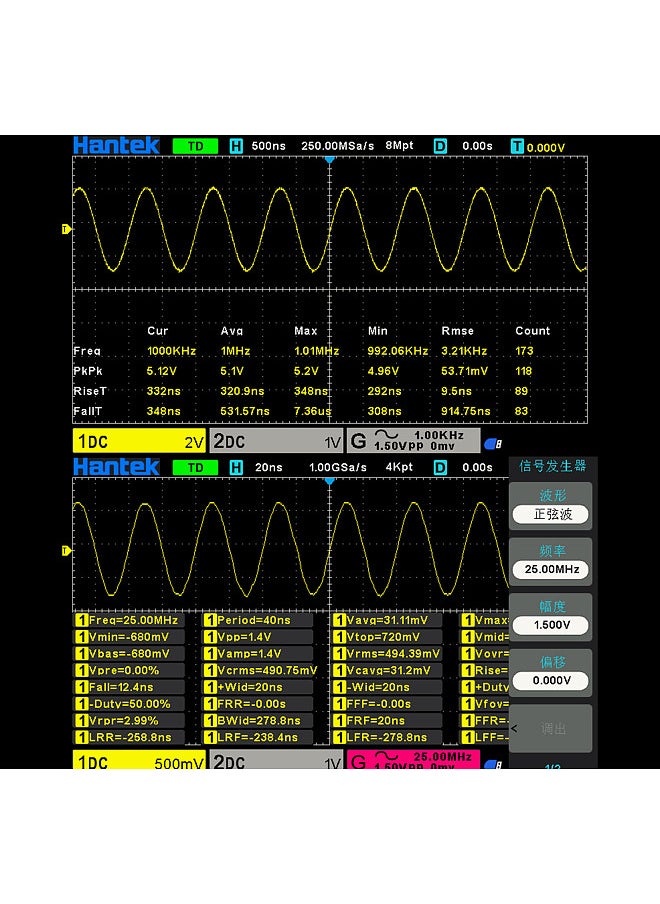Toggle channel 1 via the 1DC 2V label
The image size is (660, 904).
(139, 441)
